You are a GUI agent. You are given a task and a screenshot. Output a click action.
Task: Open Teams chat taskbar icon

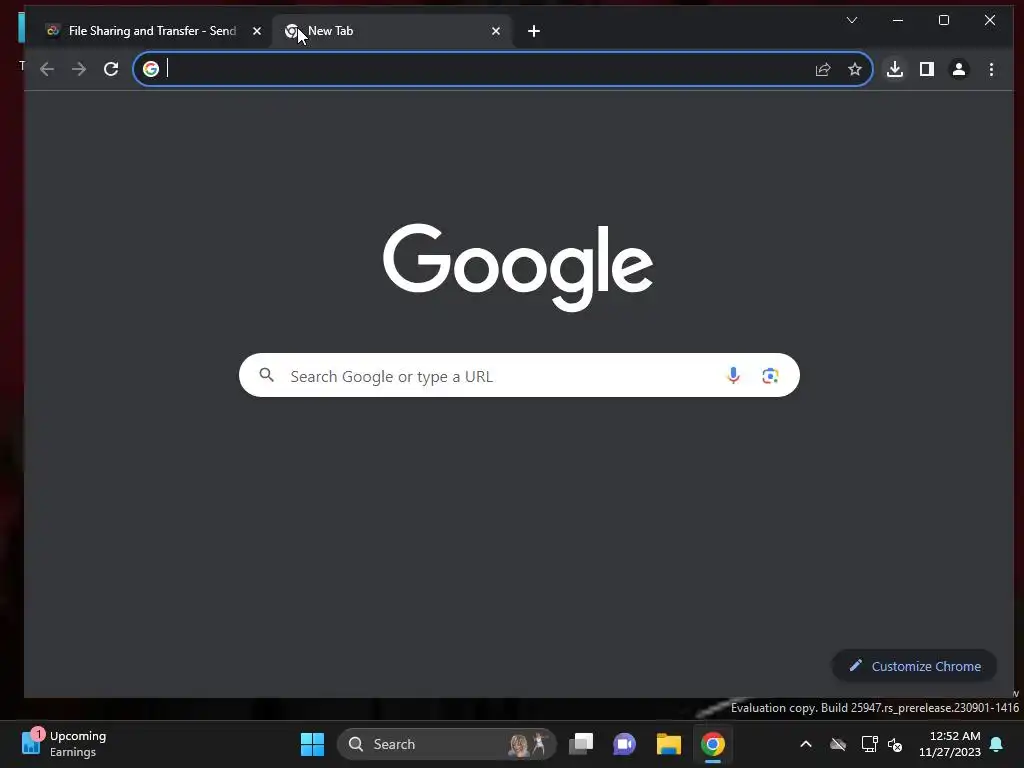(x=624, y=744)
